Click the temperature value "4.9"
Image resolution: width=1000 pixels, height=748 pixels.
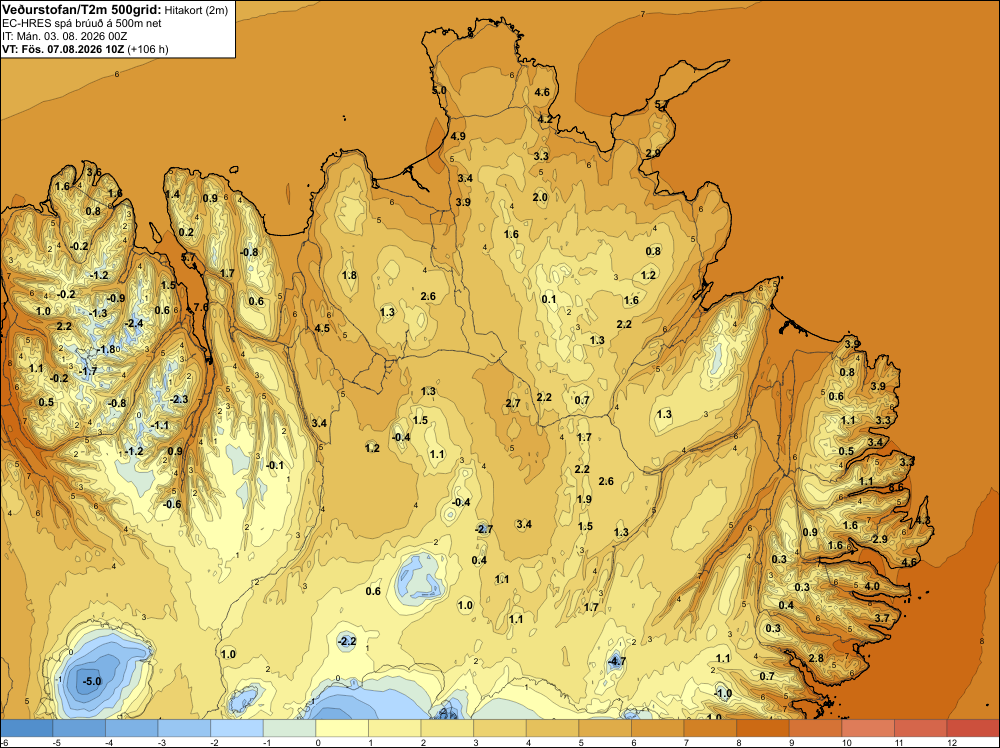(x=458, y=136)
